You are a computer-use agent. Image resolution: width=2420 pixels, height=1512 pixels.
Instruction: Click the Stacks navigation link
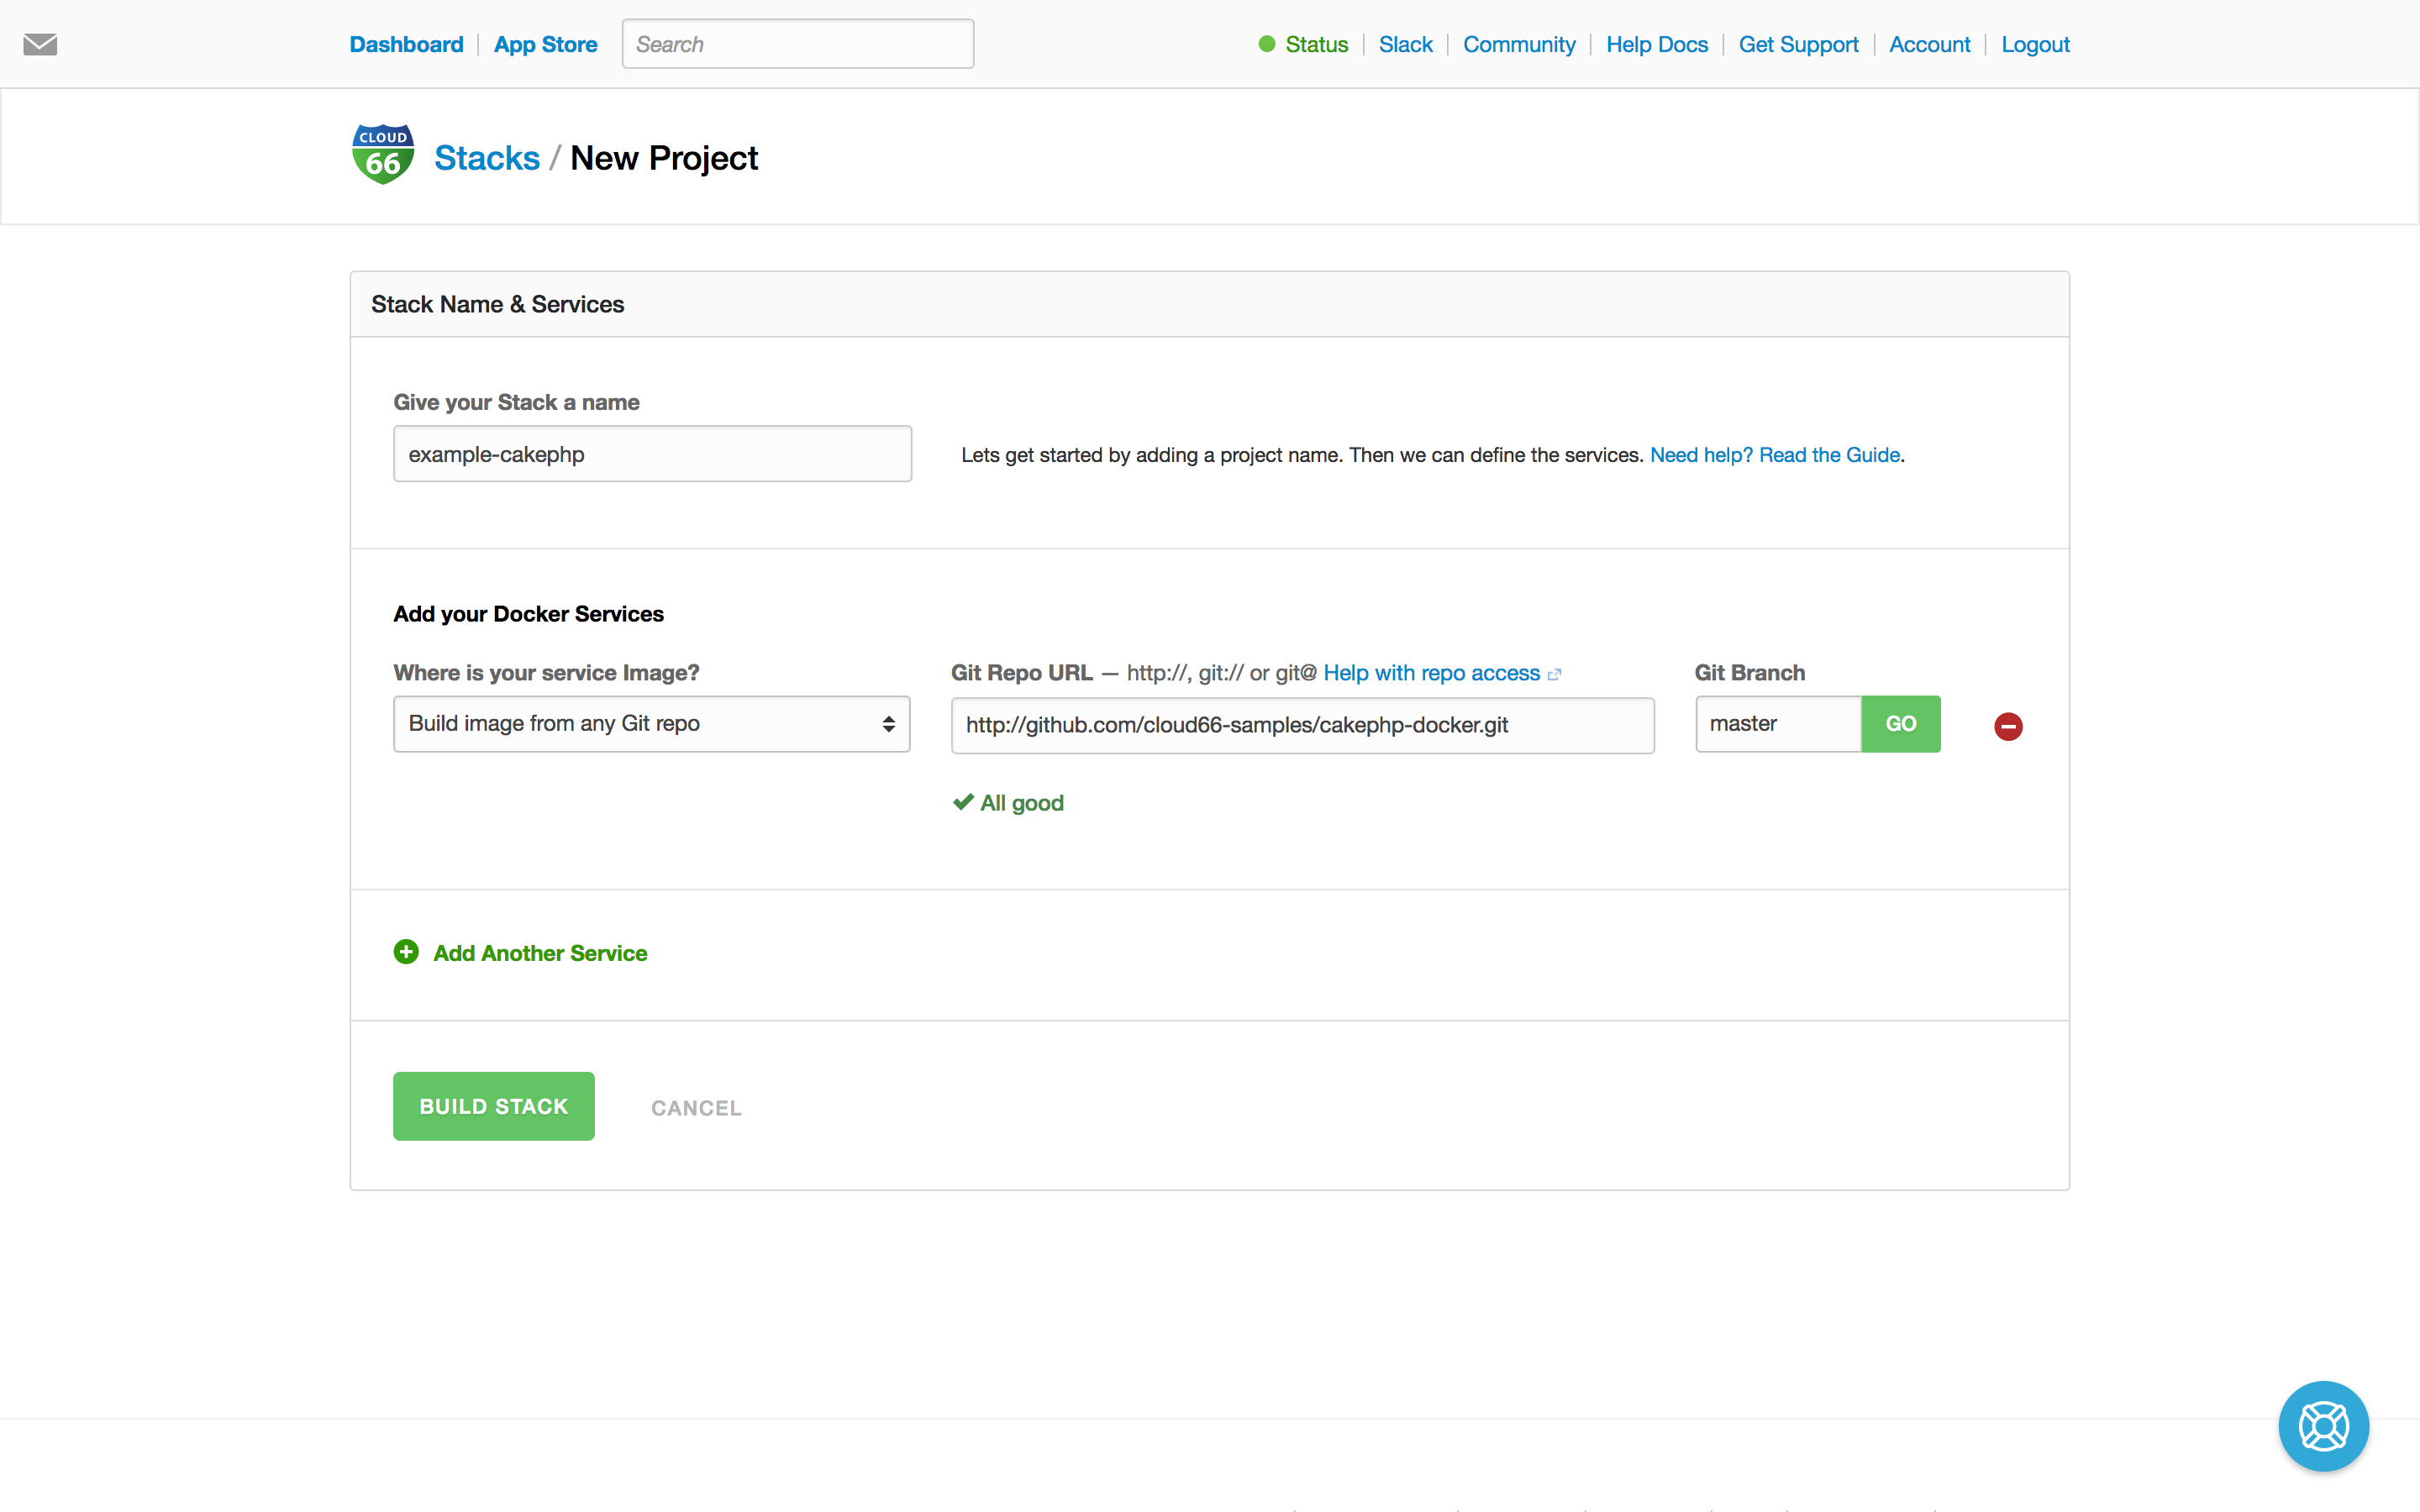point(486,159)
